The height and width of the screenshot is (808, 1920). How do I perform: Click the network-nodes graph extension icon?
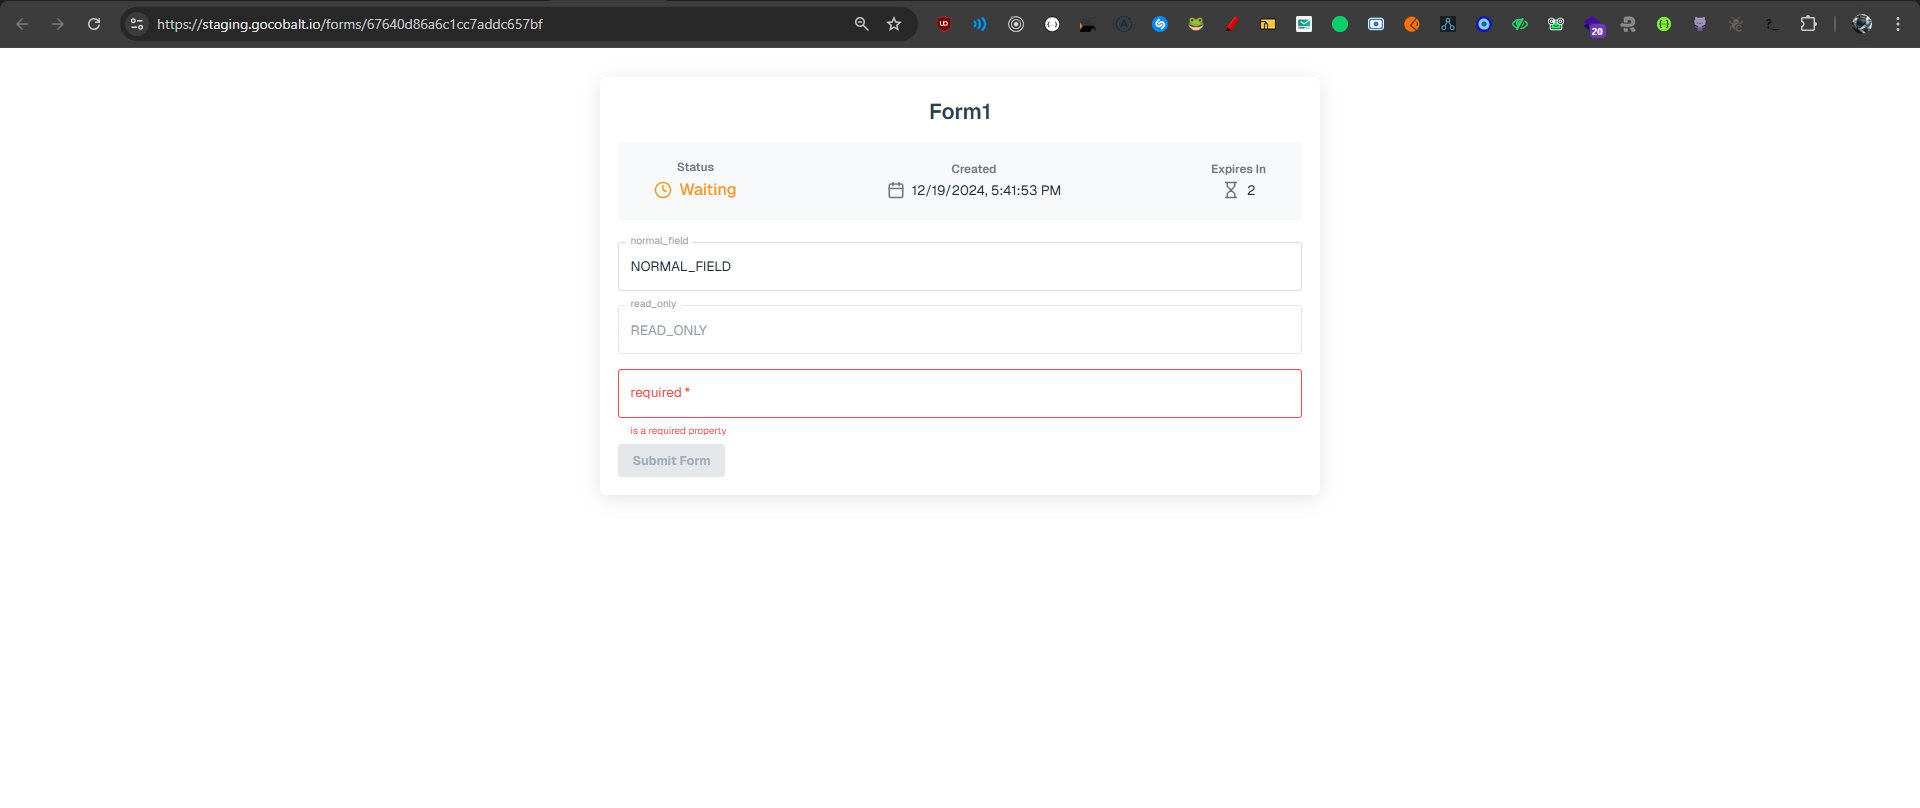coord(1448,24)
